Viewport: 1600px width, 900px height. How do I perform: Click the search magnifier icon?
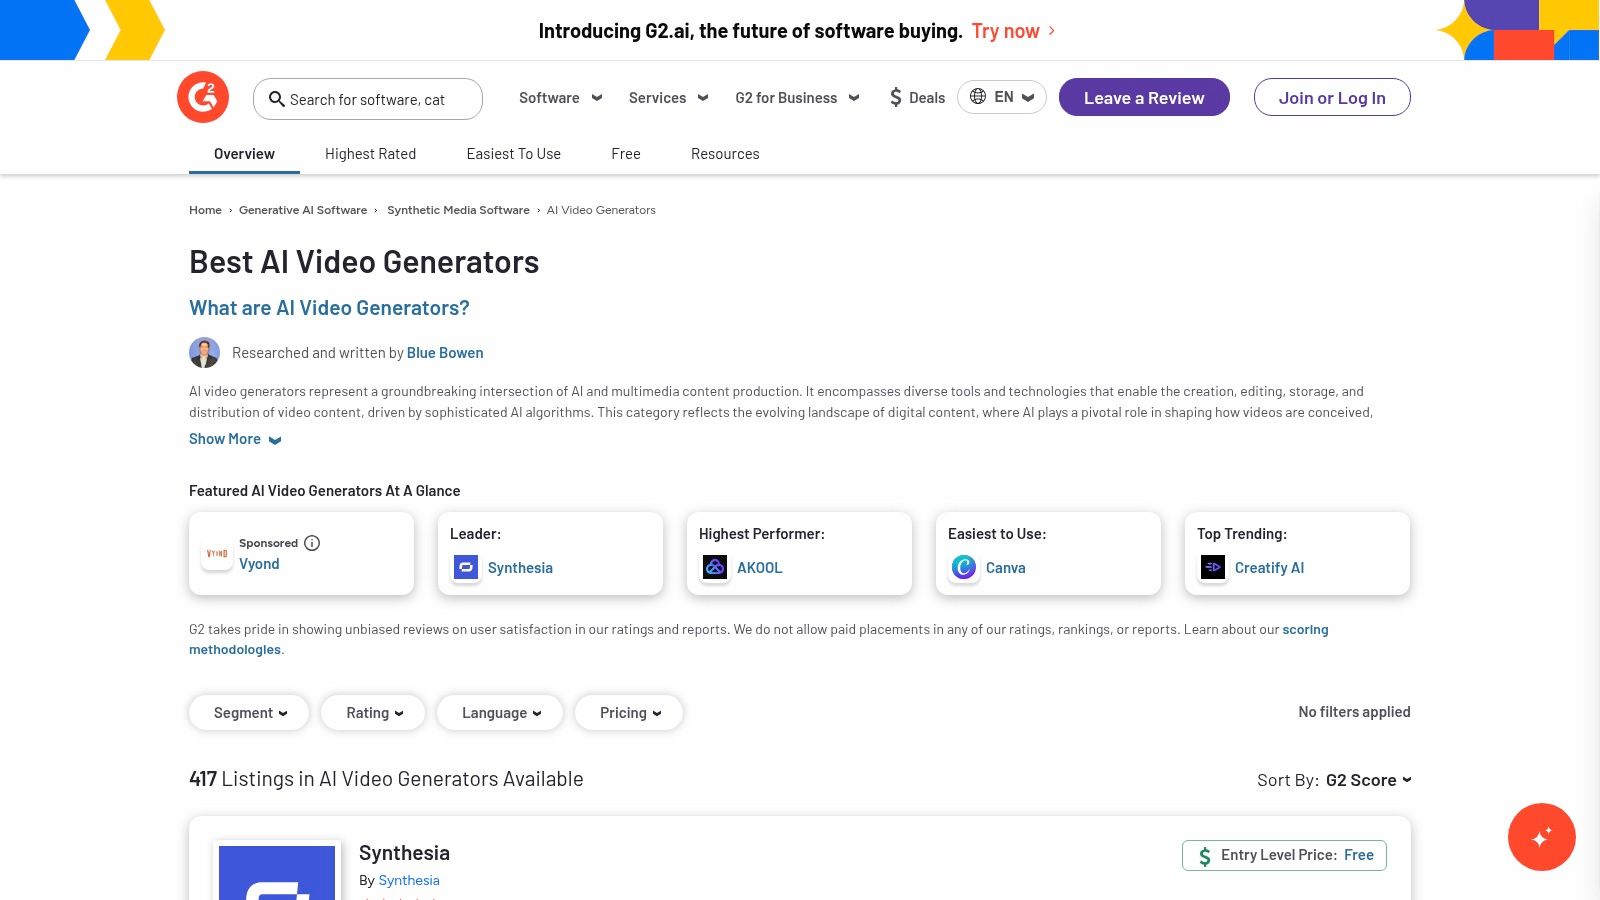pyautogui.click(x=277, y=99)
